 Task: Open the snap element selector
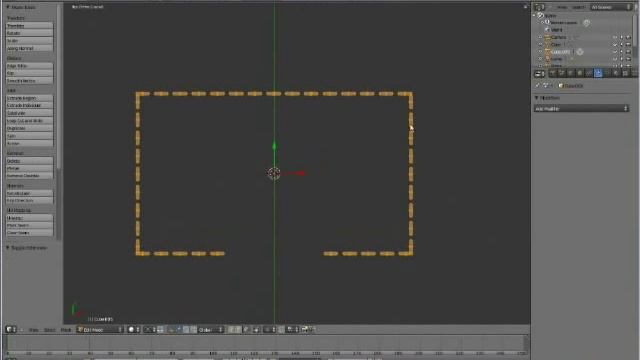pos(292,329)
